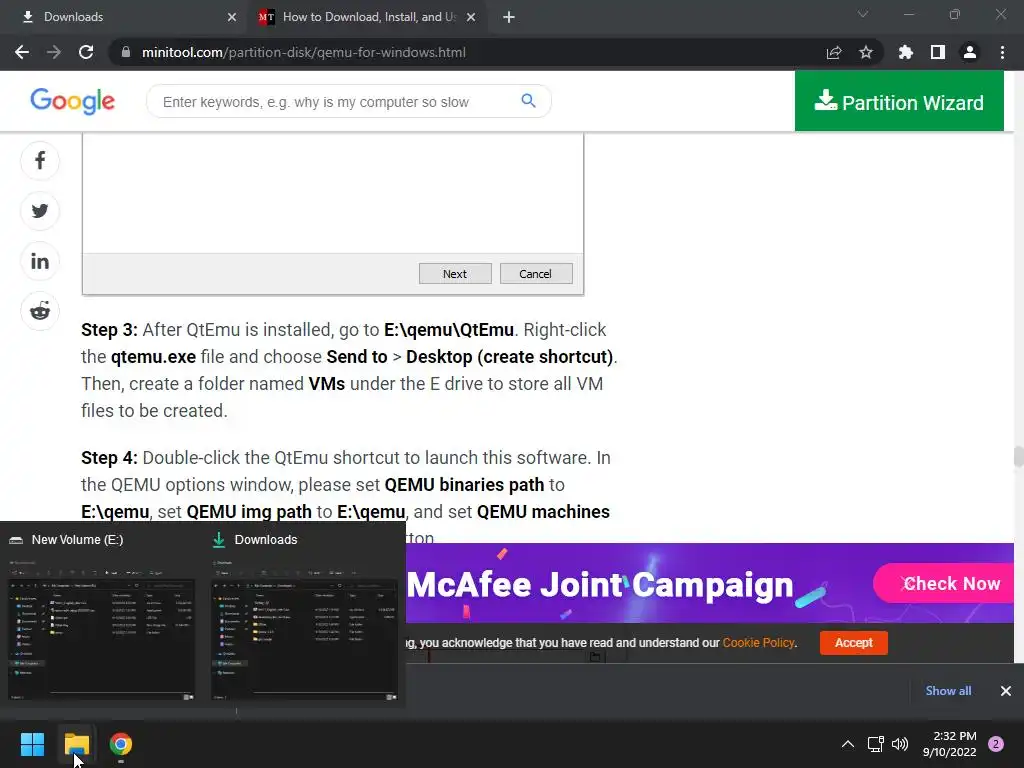Share the article on Facebook

coord(40,161)
